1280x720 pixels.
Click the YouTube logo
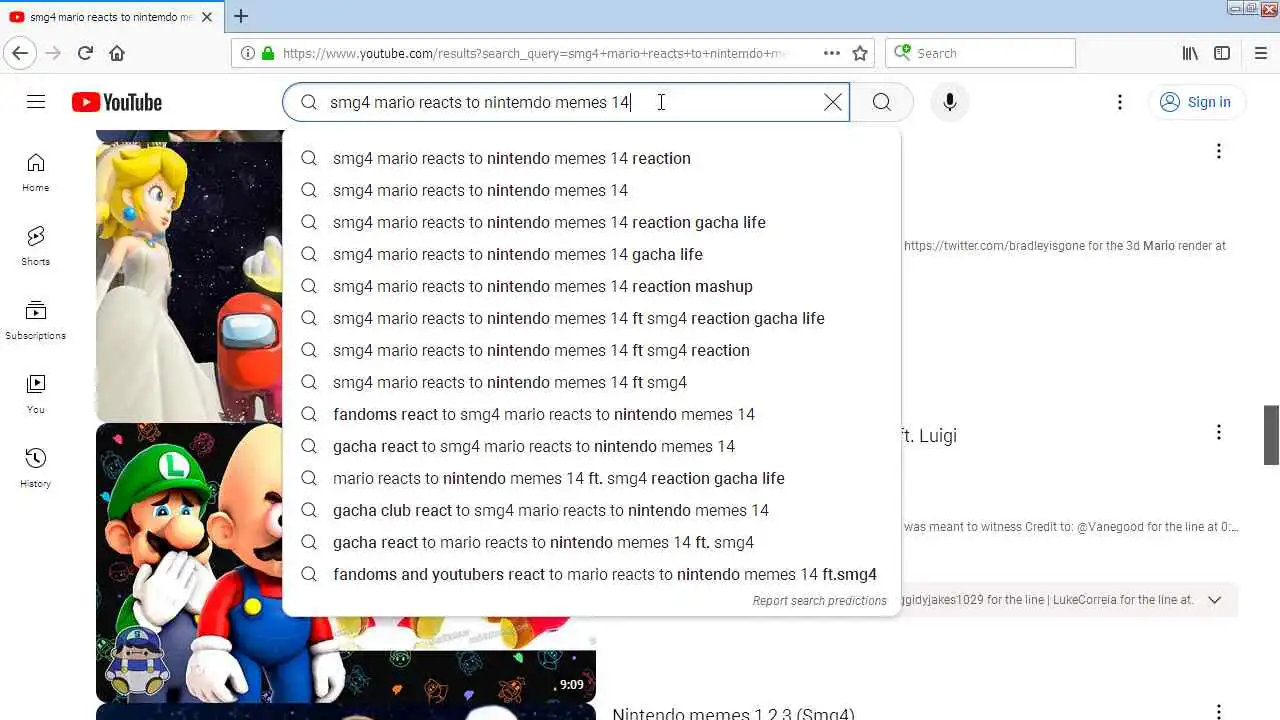[117, 102]
